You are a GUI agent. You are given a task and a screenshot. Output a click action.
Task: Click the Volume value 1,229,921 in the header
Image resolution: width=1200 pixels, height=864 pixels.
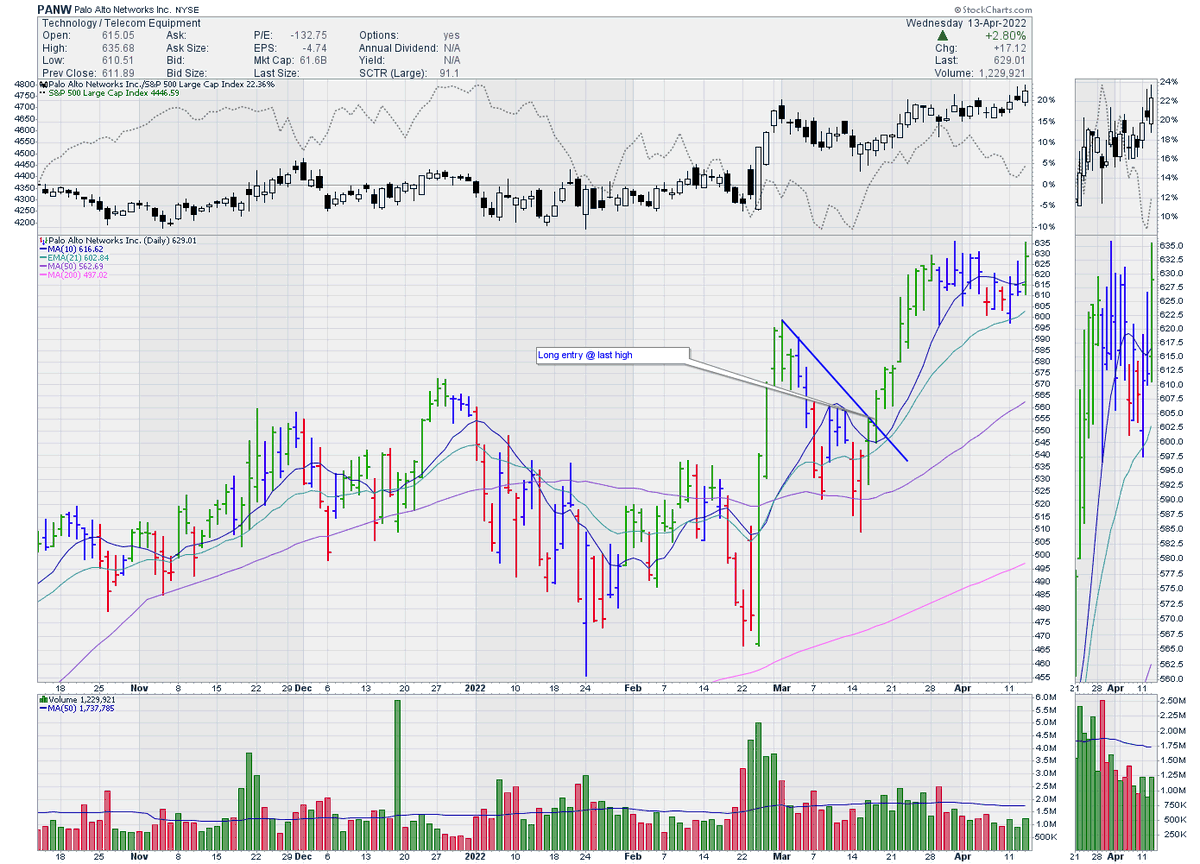(x=1003, y=73)
